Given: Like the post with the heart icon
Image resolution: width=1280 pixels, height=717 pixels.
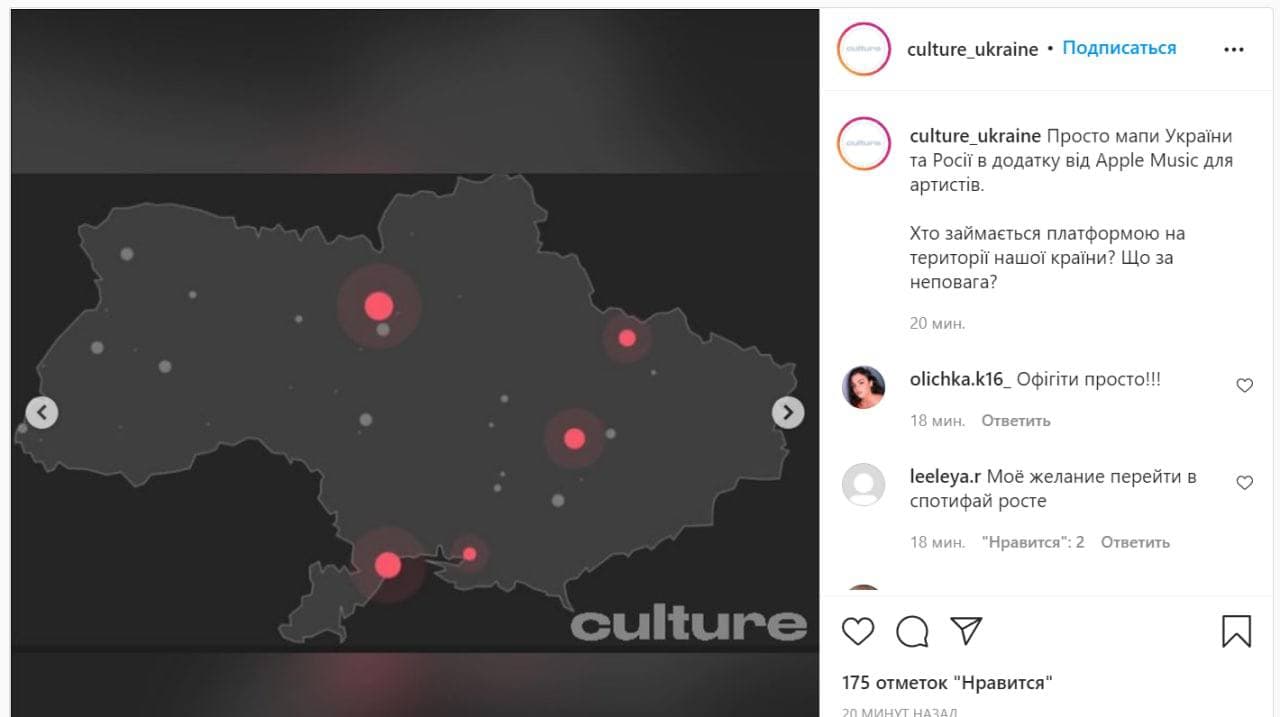Looking at the screenshot, I should click(x=858, y=631).
